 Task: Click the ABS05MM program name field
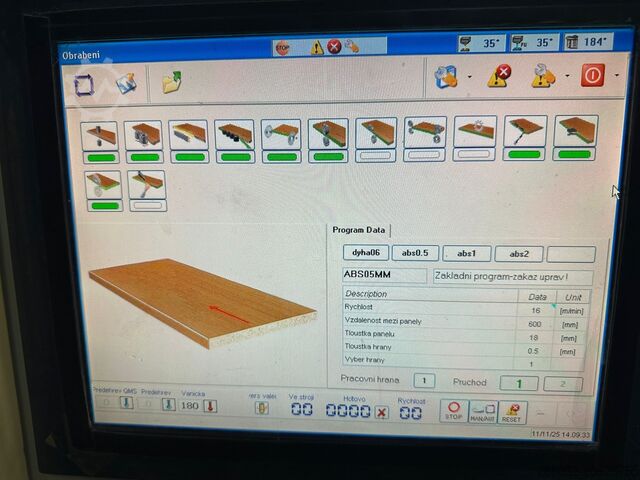(385, 276)
